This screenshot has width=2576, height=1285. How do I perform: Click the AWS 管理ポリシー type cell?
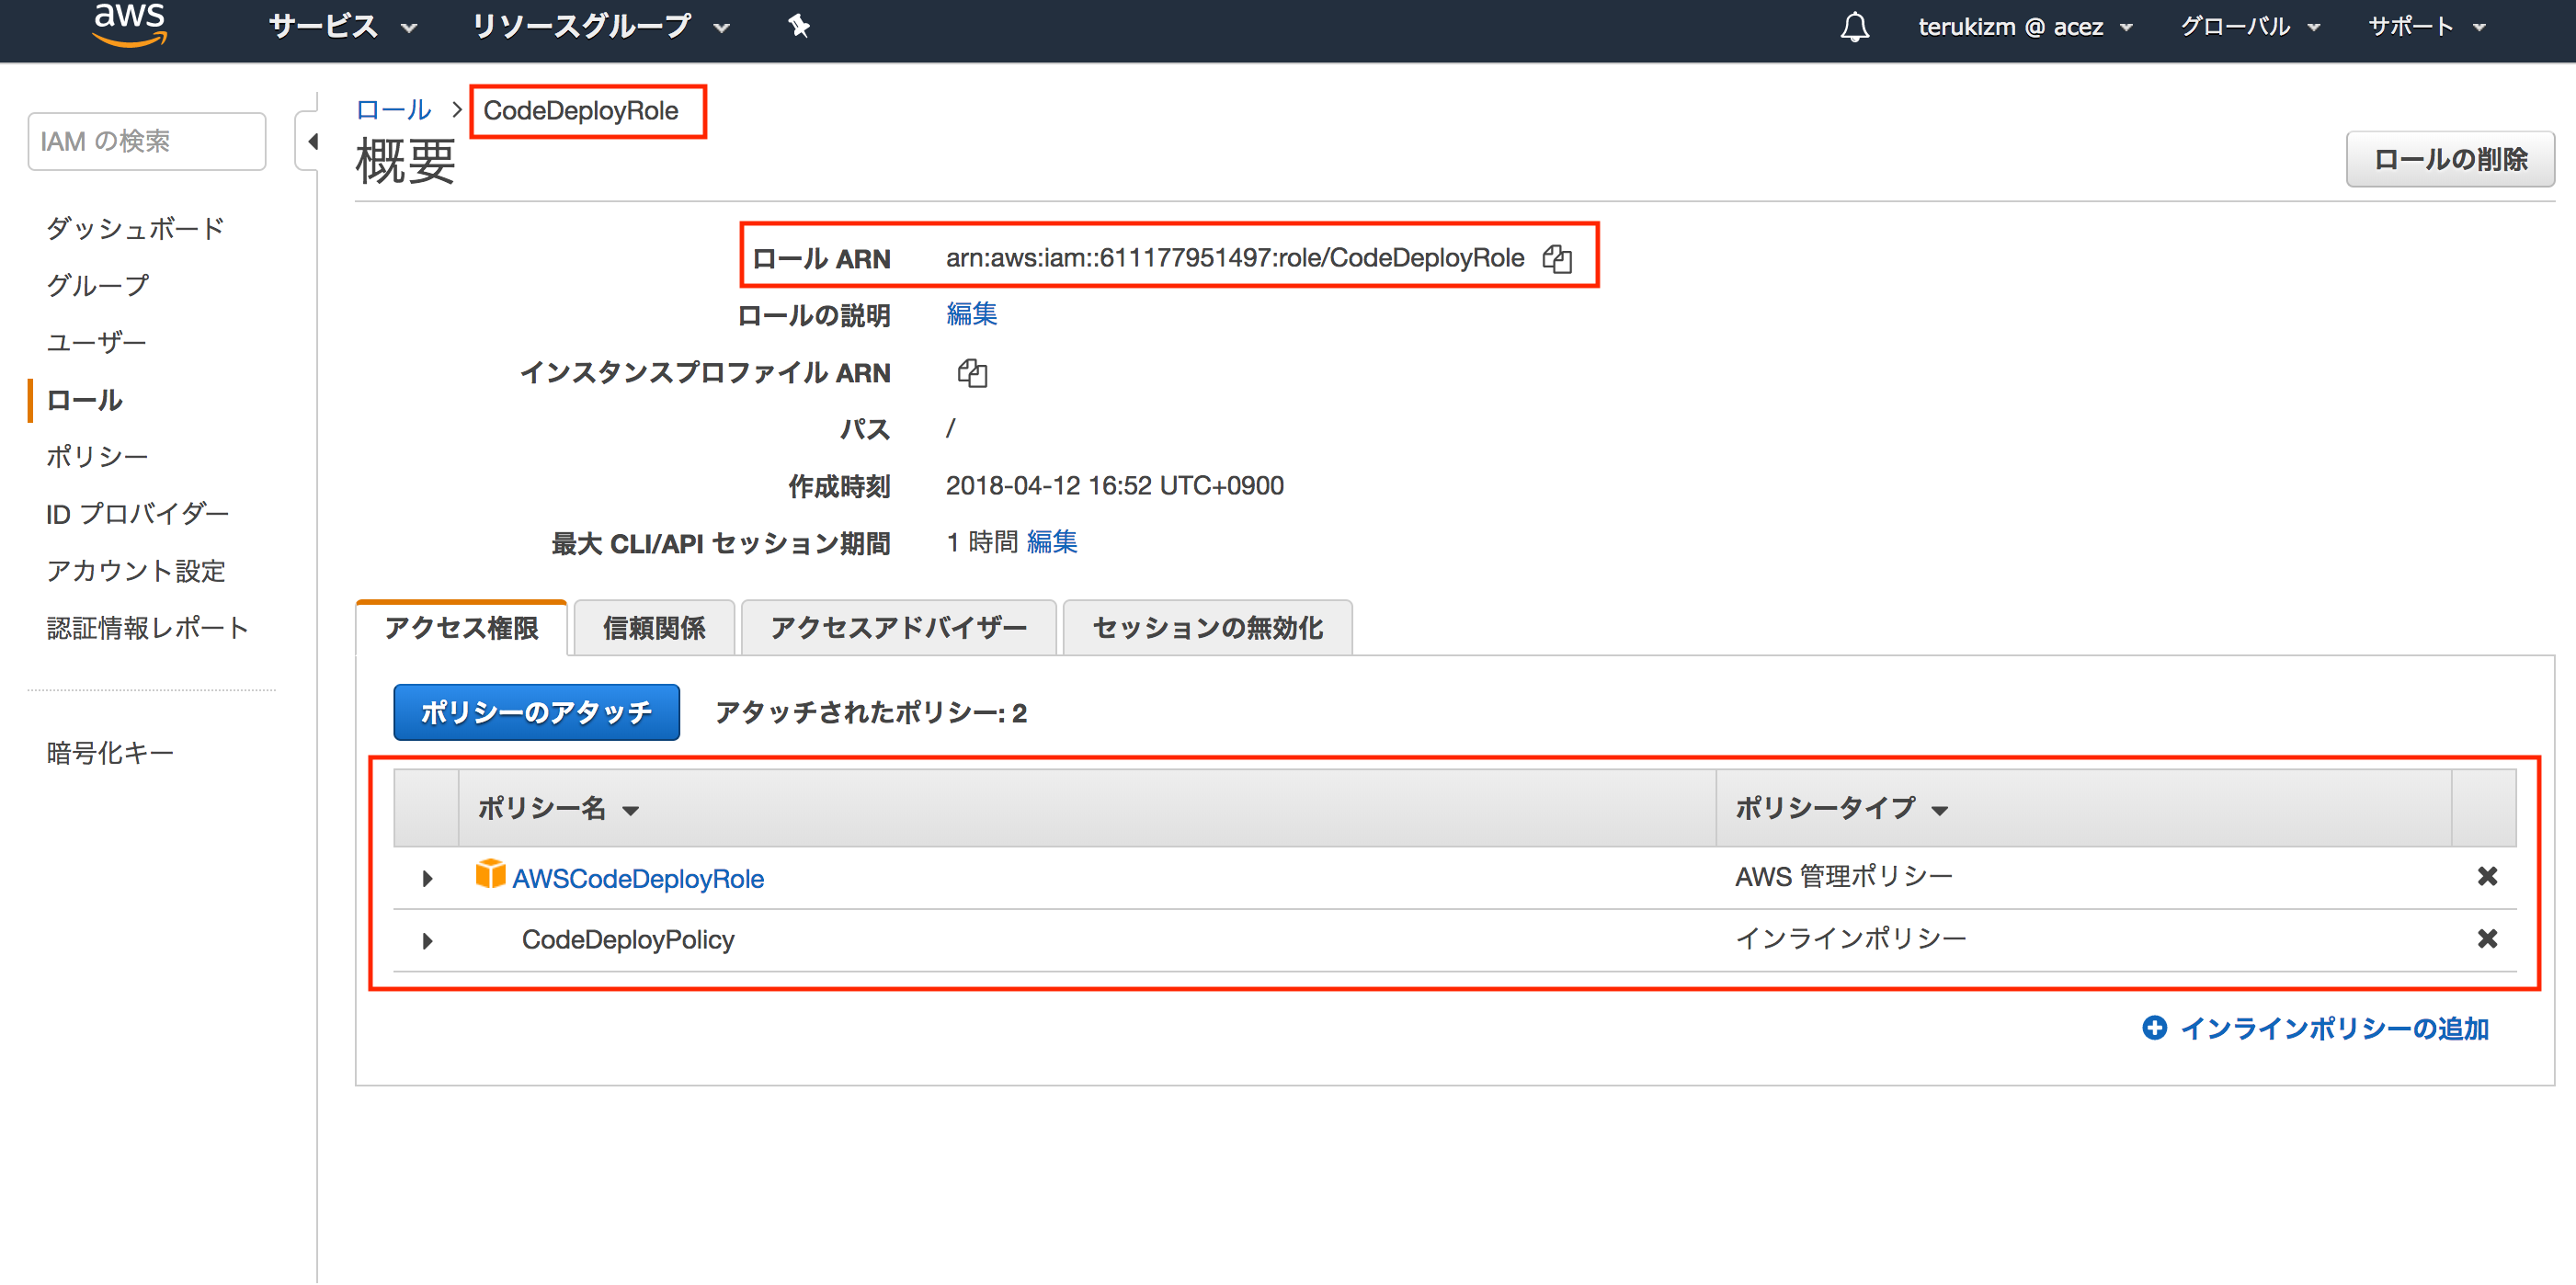[x=1843, y=877]
